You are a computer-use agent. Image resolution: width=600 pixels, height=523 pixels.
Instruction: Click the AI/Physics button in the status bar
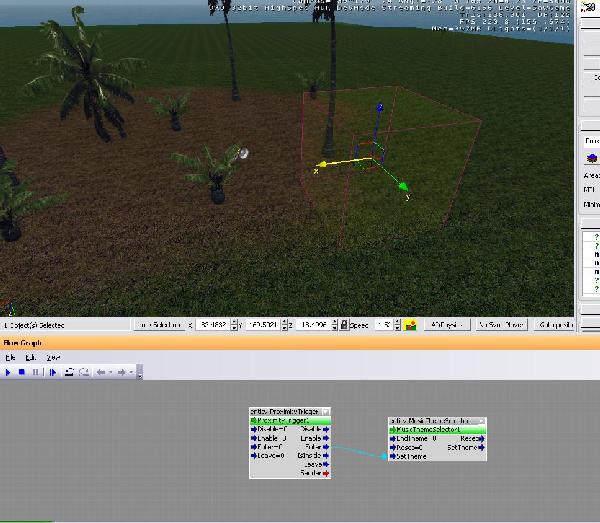[x=447, y=325]
